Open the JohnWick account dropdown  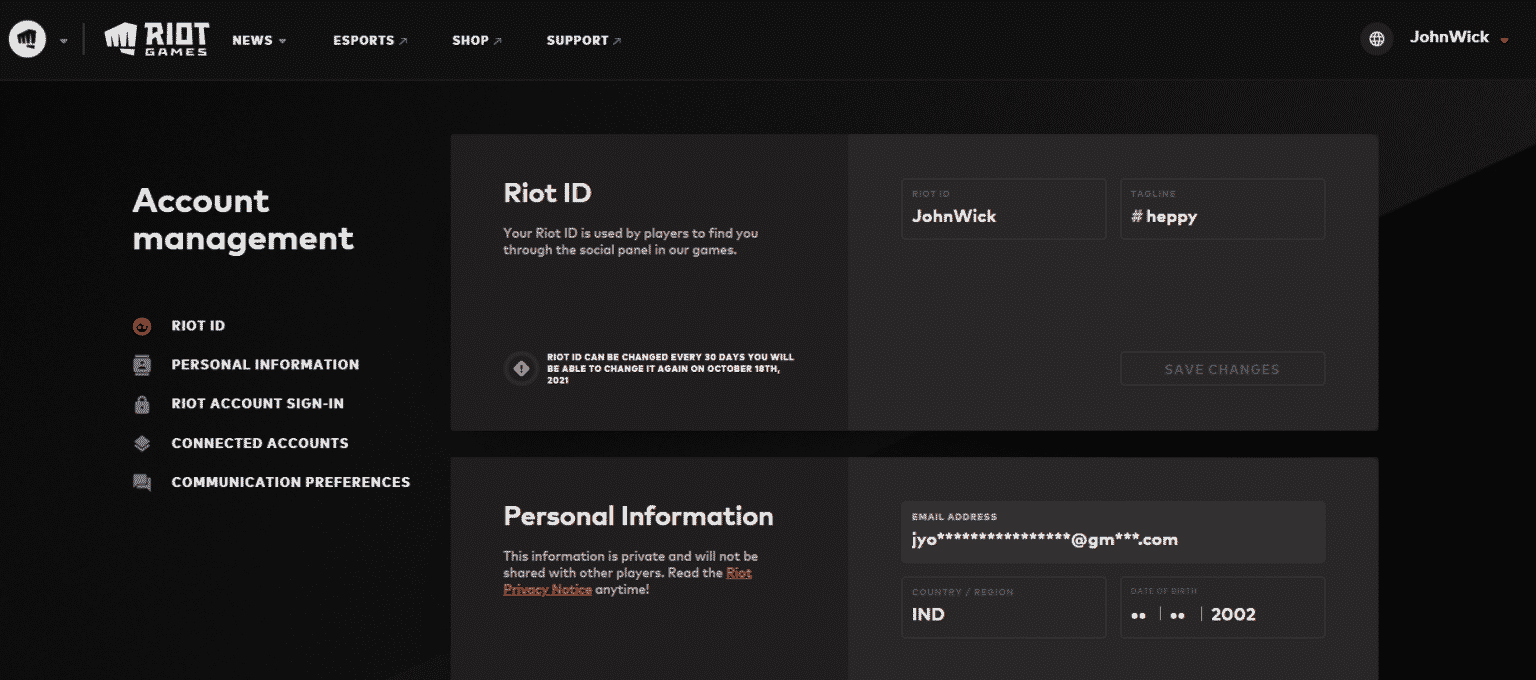[x=1459, y=38]
